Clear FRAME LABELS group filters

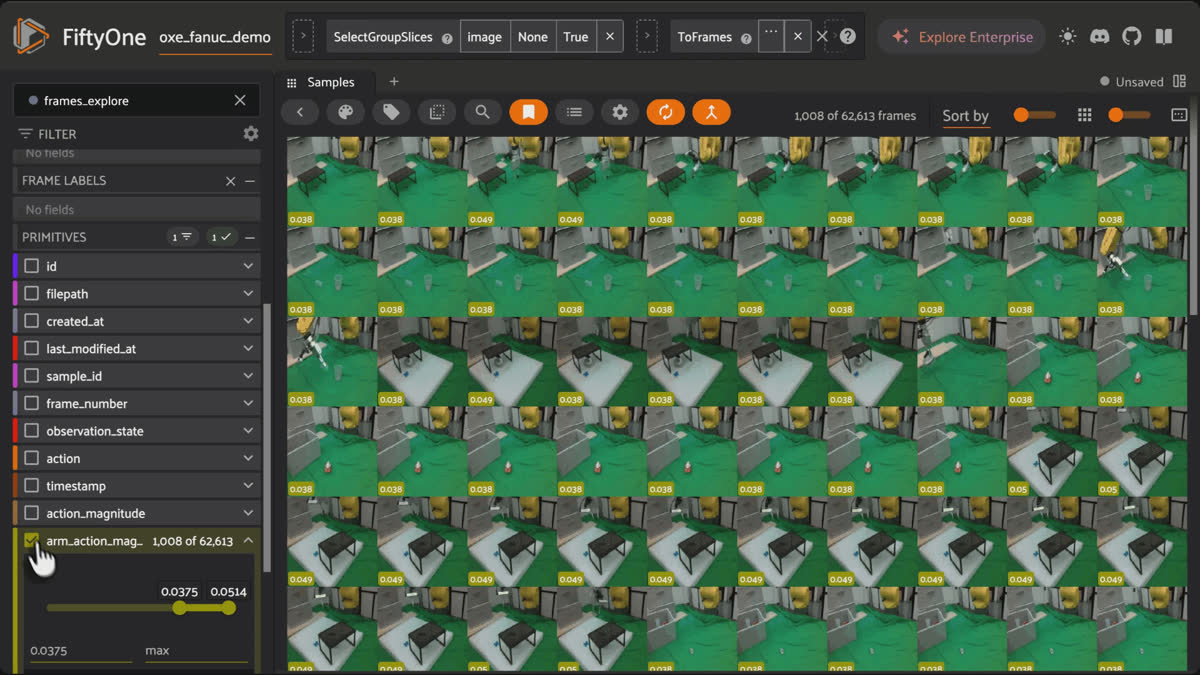(x=230, y=181)
